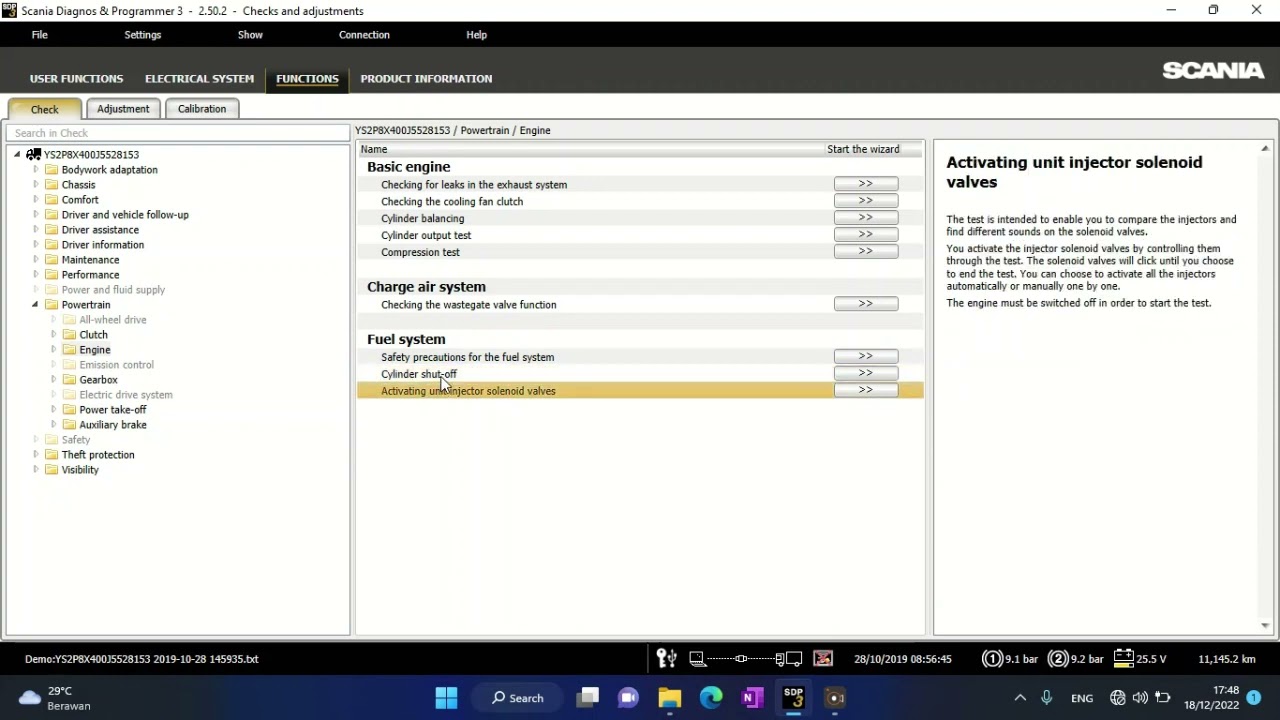
Task: Click the computer-to-vehicle connection icon
Action: click(x=746, y=658)
